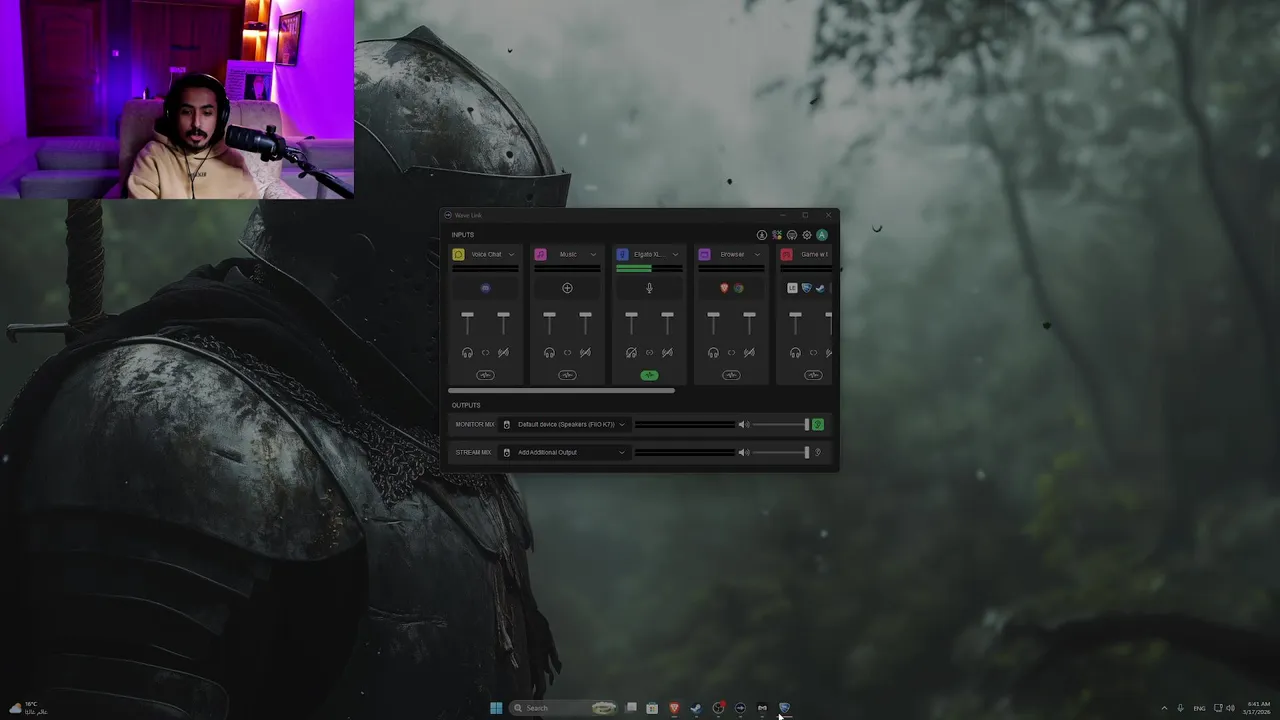Image resolution: width=1280 pixels, height=720 pixels.
Task: Toggle Elgato stream mix mute
Action: point(667,352)
